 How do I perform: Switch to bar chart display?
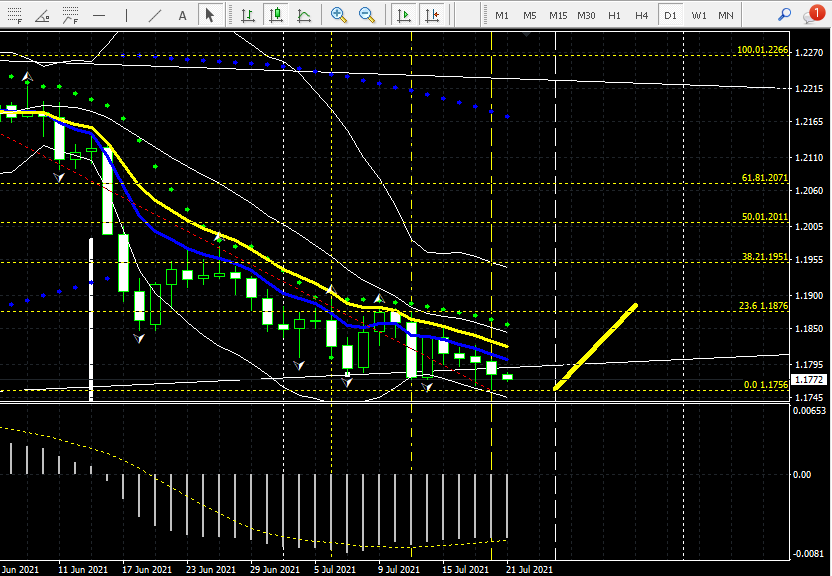247,15
